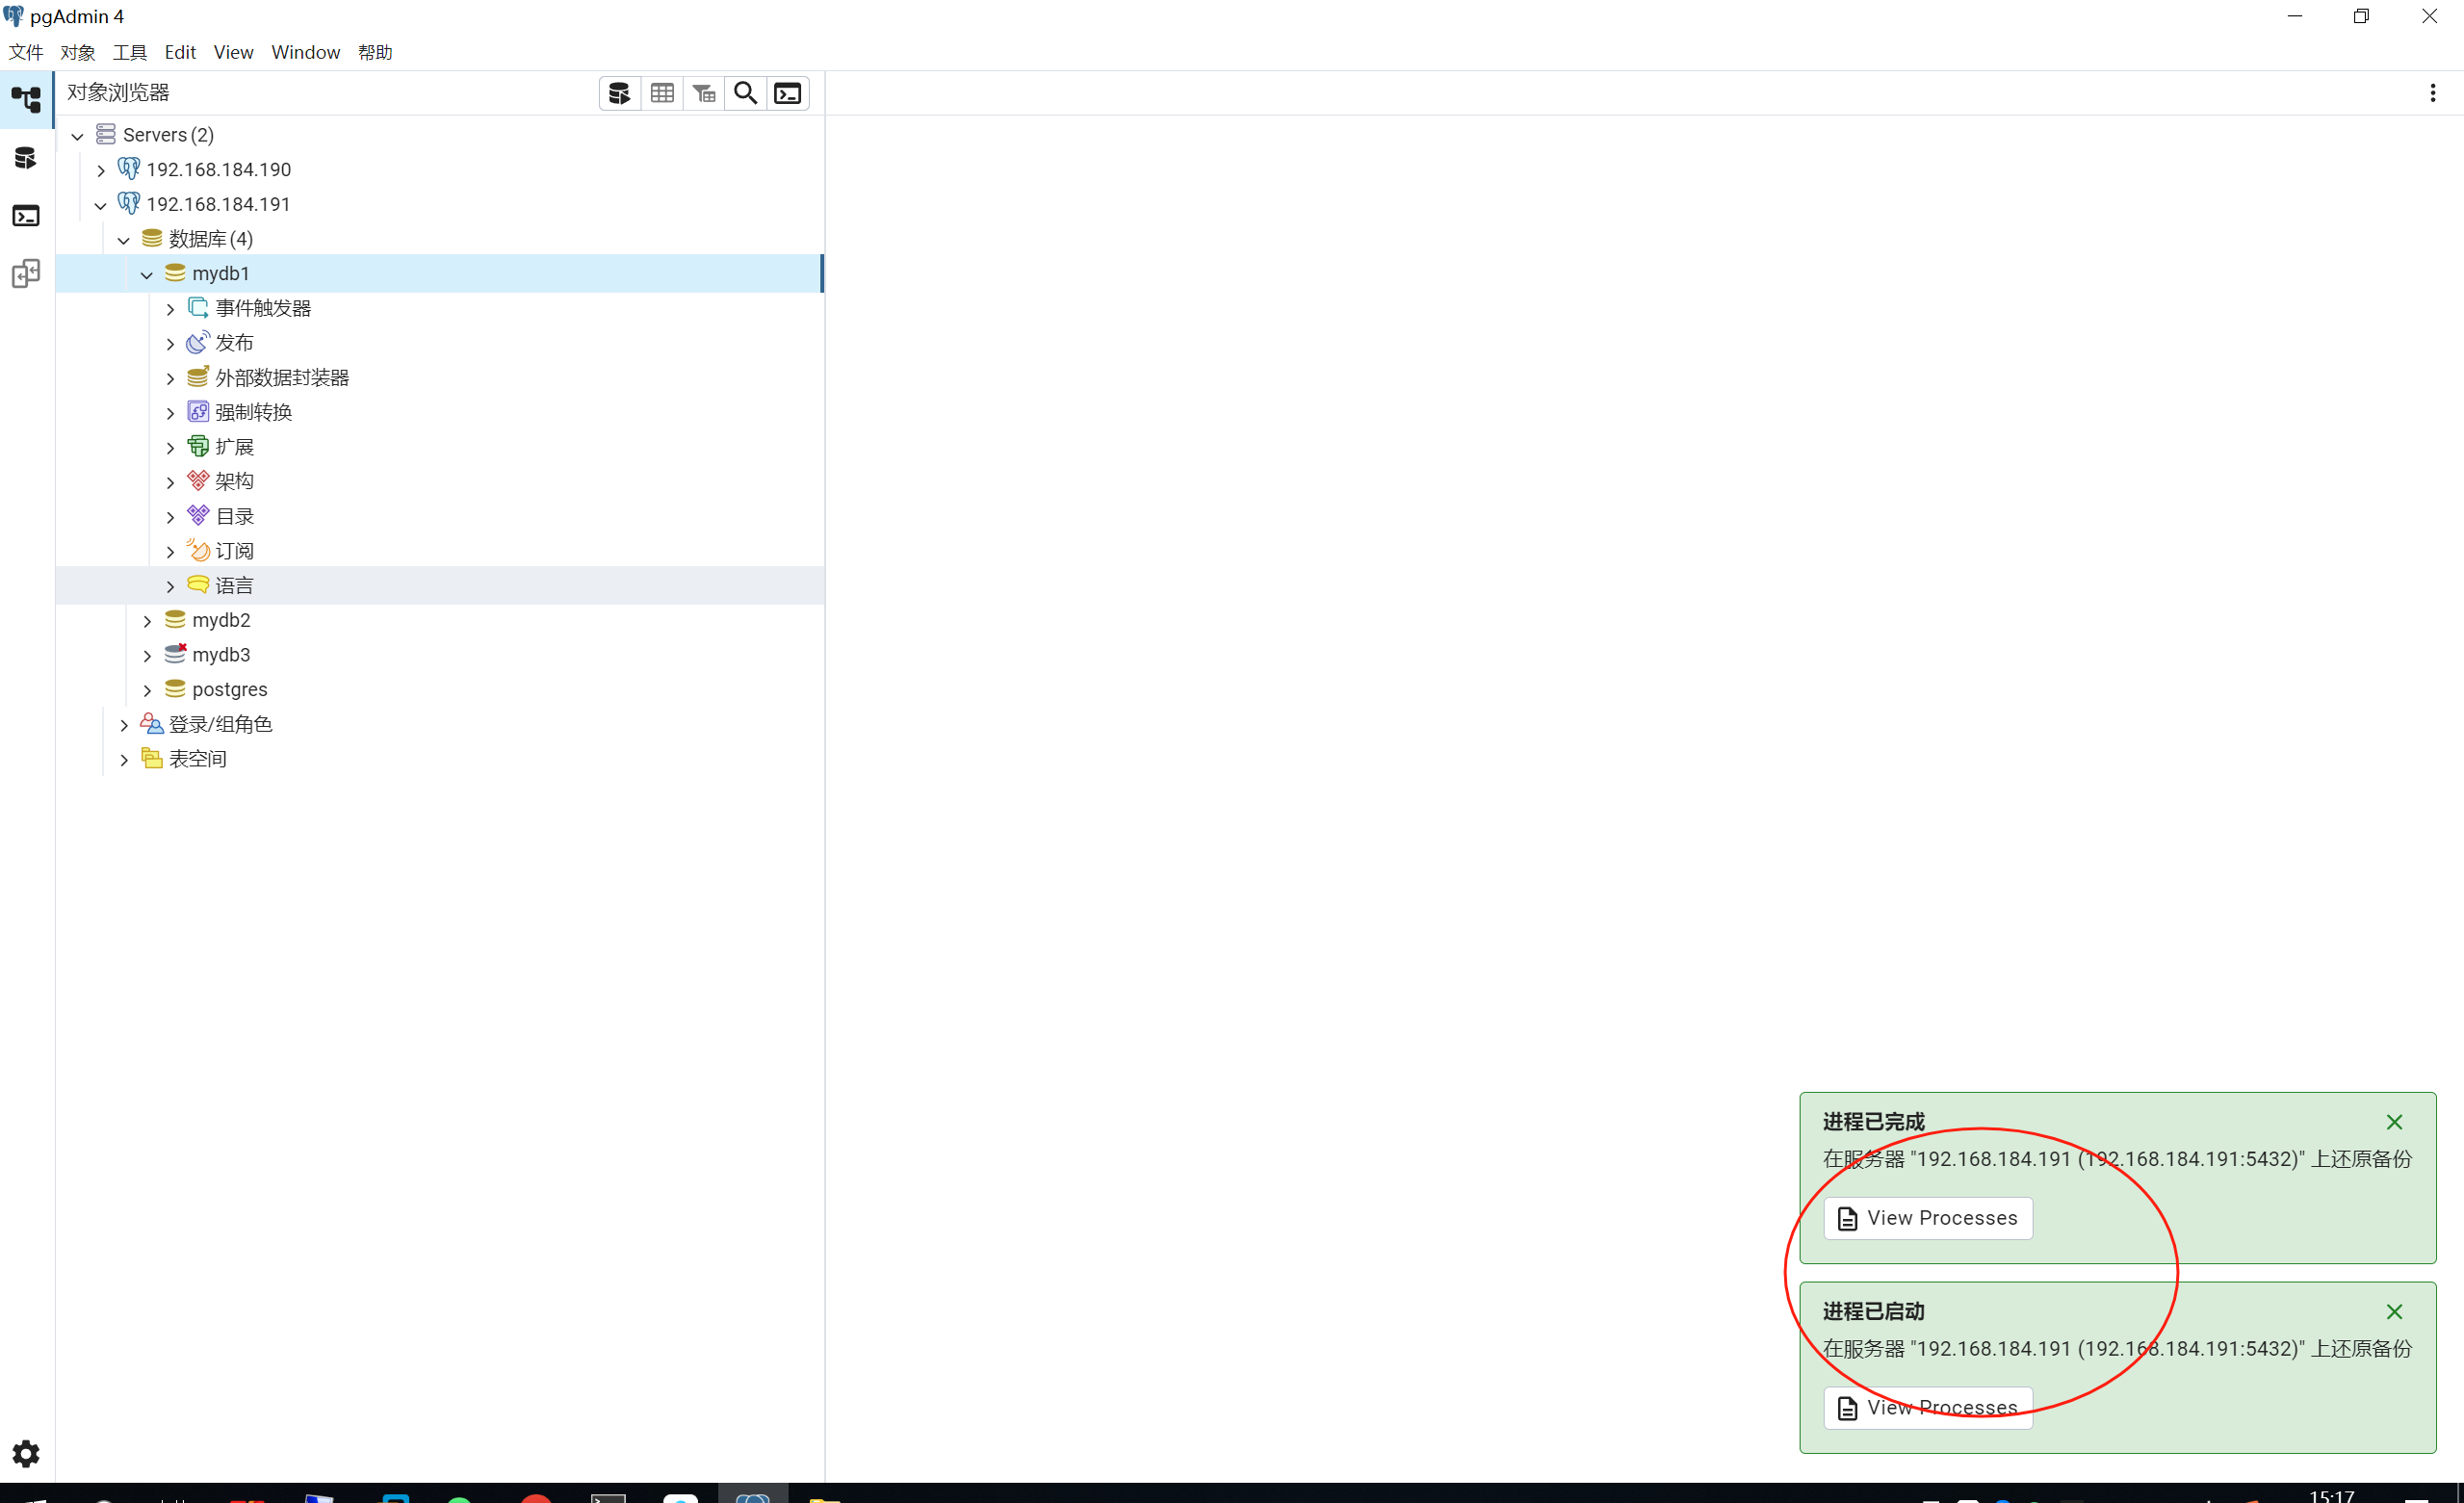Open the three-dot options menu
Image resolution: width=2464 pixels, height=1503 pixels.
pos(2433,93)
